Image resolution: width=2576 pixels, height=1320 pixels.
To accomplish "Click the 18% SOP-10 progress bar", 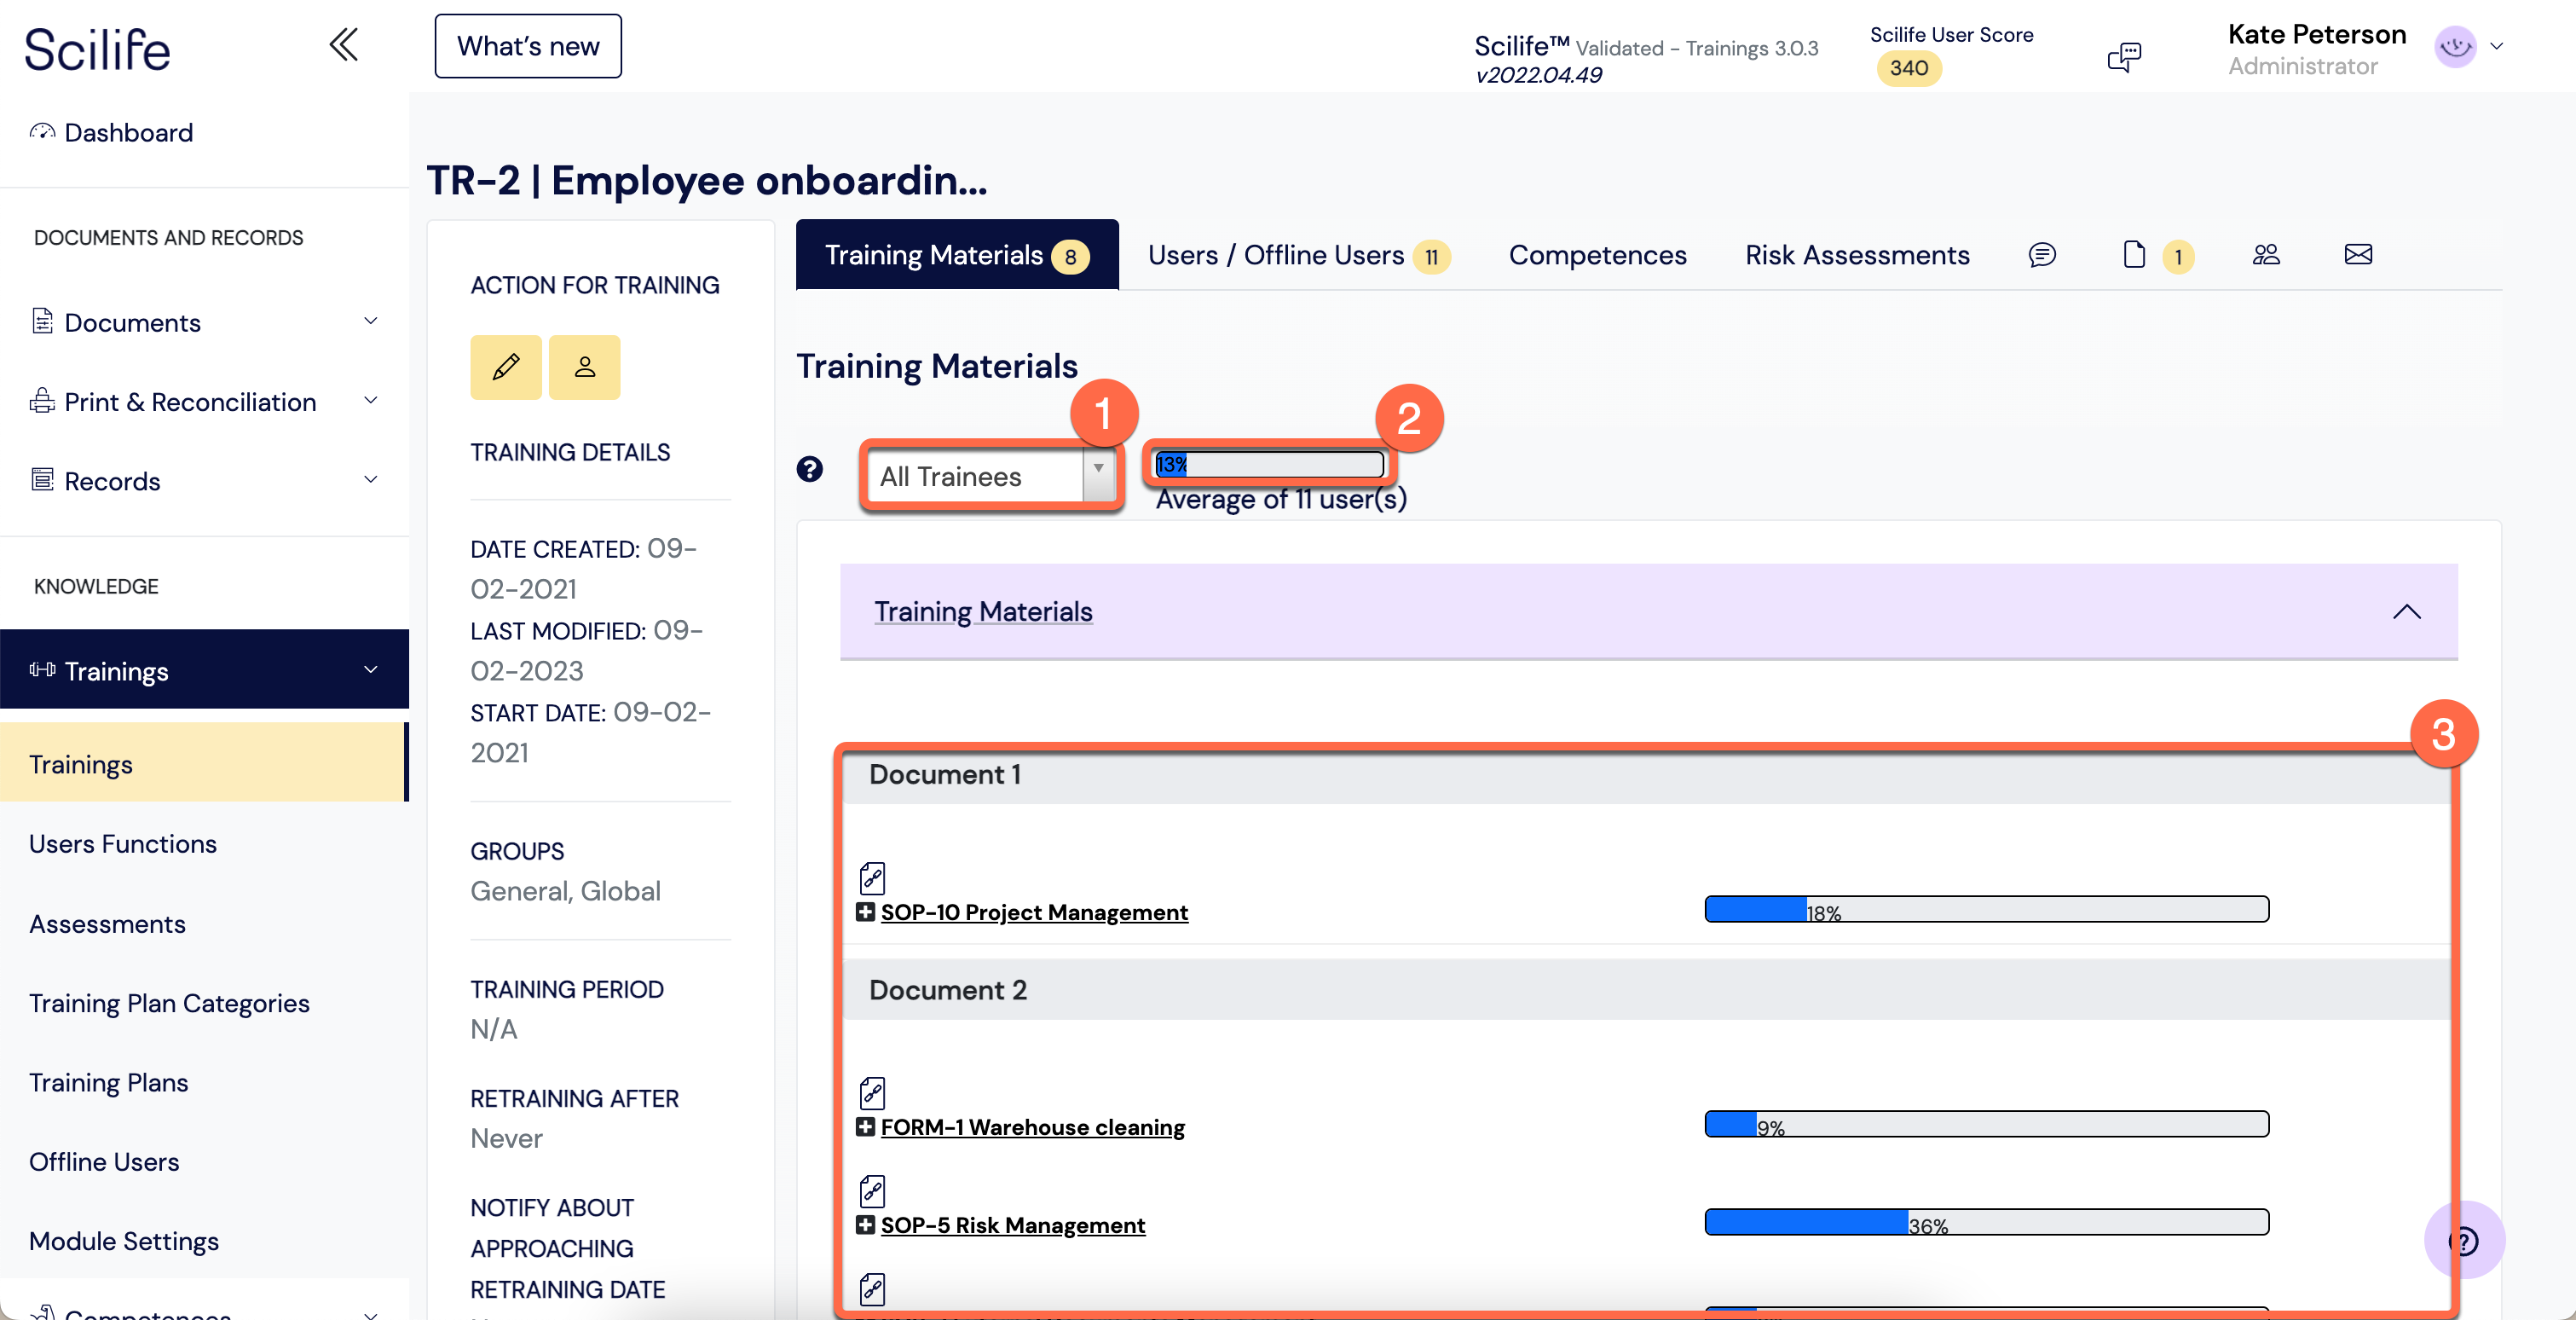I will (1986, 909).
